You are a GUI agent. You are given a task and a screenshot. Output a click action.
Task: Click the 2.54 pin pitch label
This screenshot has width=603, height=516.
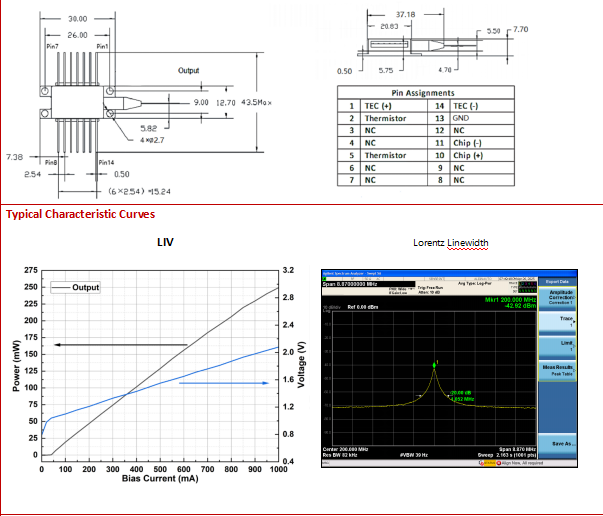(33, 174)
